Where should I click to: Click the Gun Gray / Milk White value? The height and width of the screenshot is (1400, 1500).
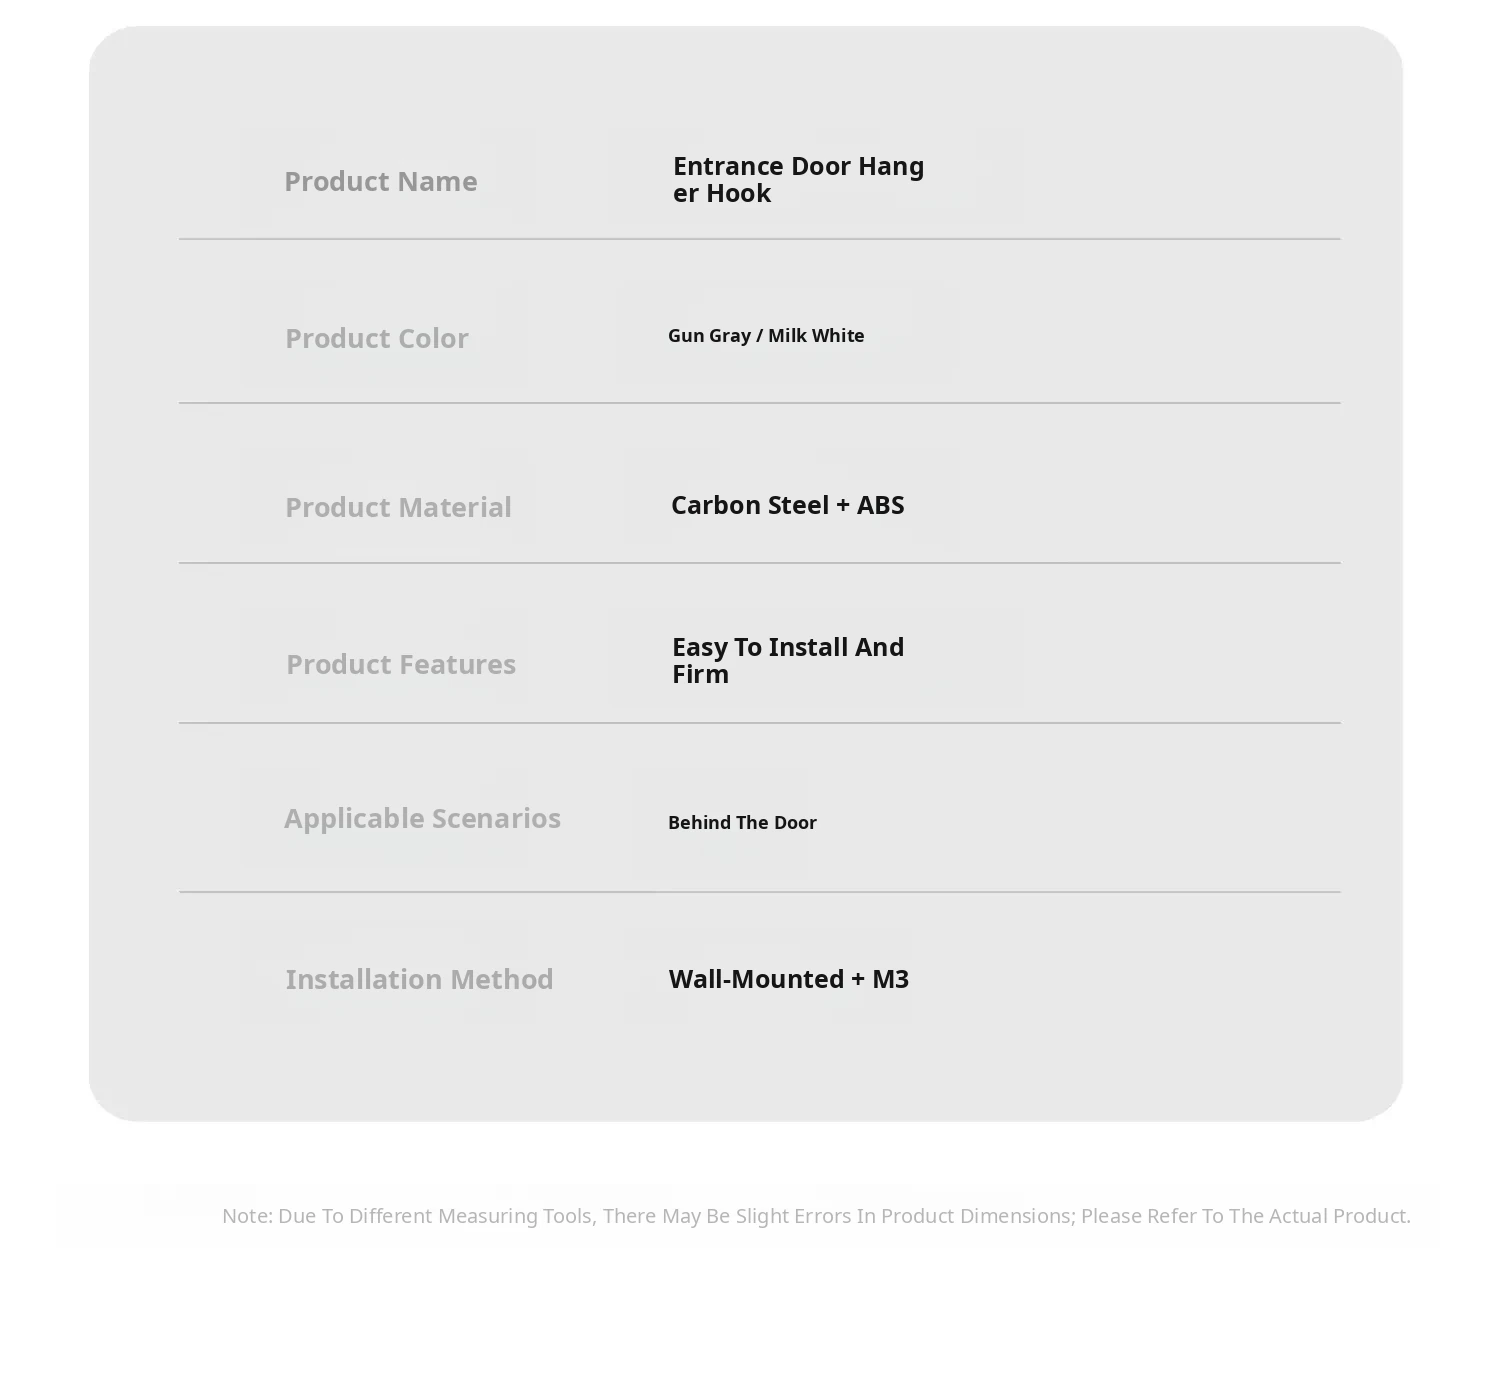(x=766, y=336)
